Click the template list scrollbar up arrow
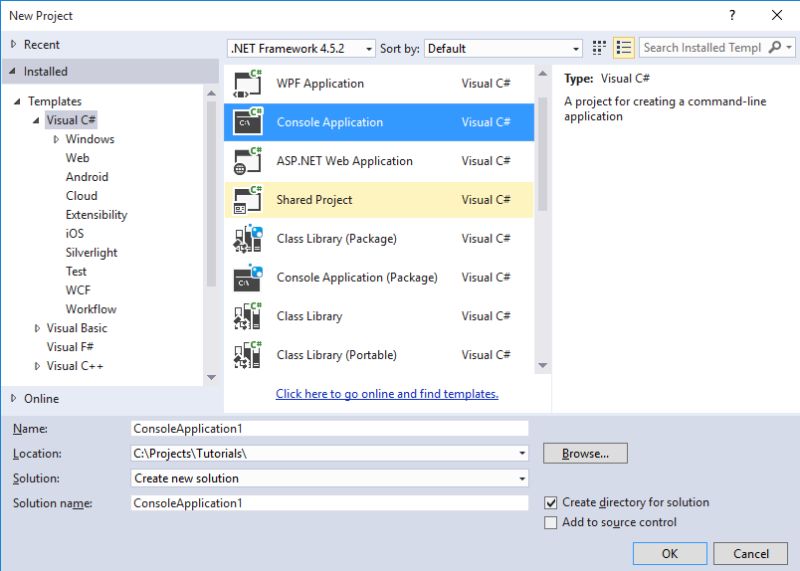This screenshot has height=571, width=800. click(543, 74)
